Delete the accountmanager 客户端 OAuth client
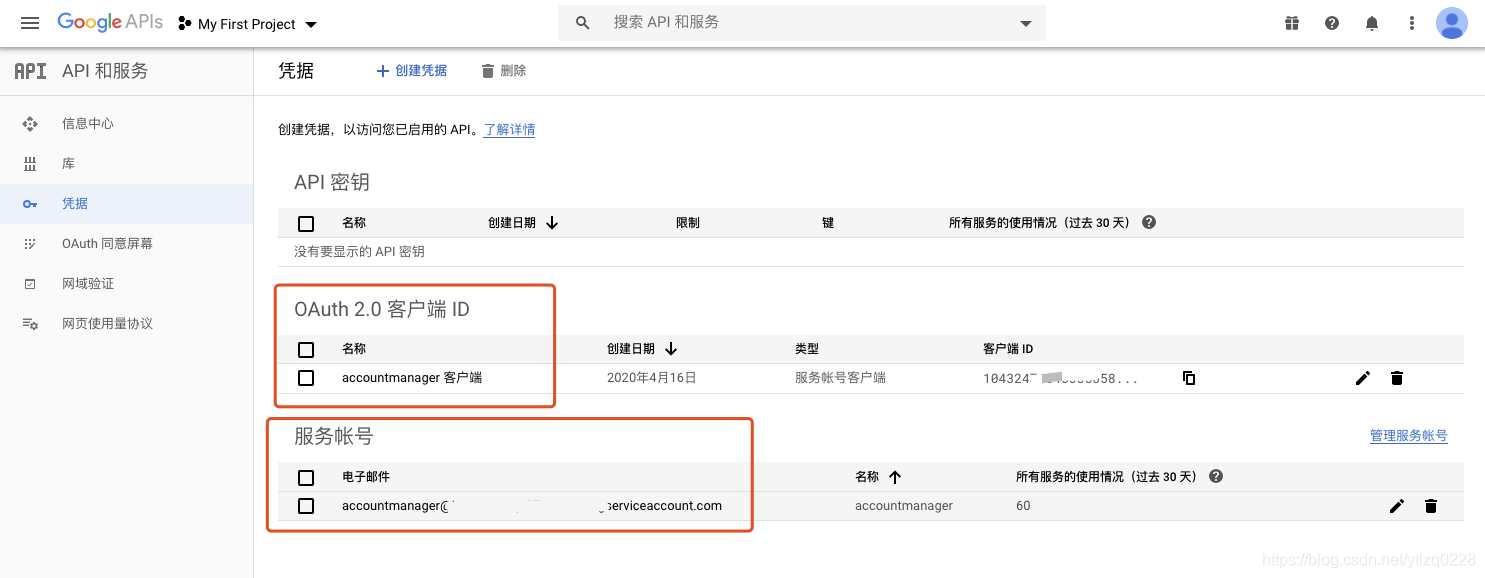The height and width of the screenshot is (578, 1485). [x=1397, y=378]
